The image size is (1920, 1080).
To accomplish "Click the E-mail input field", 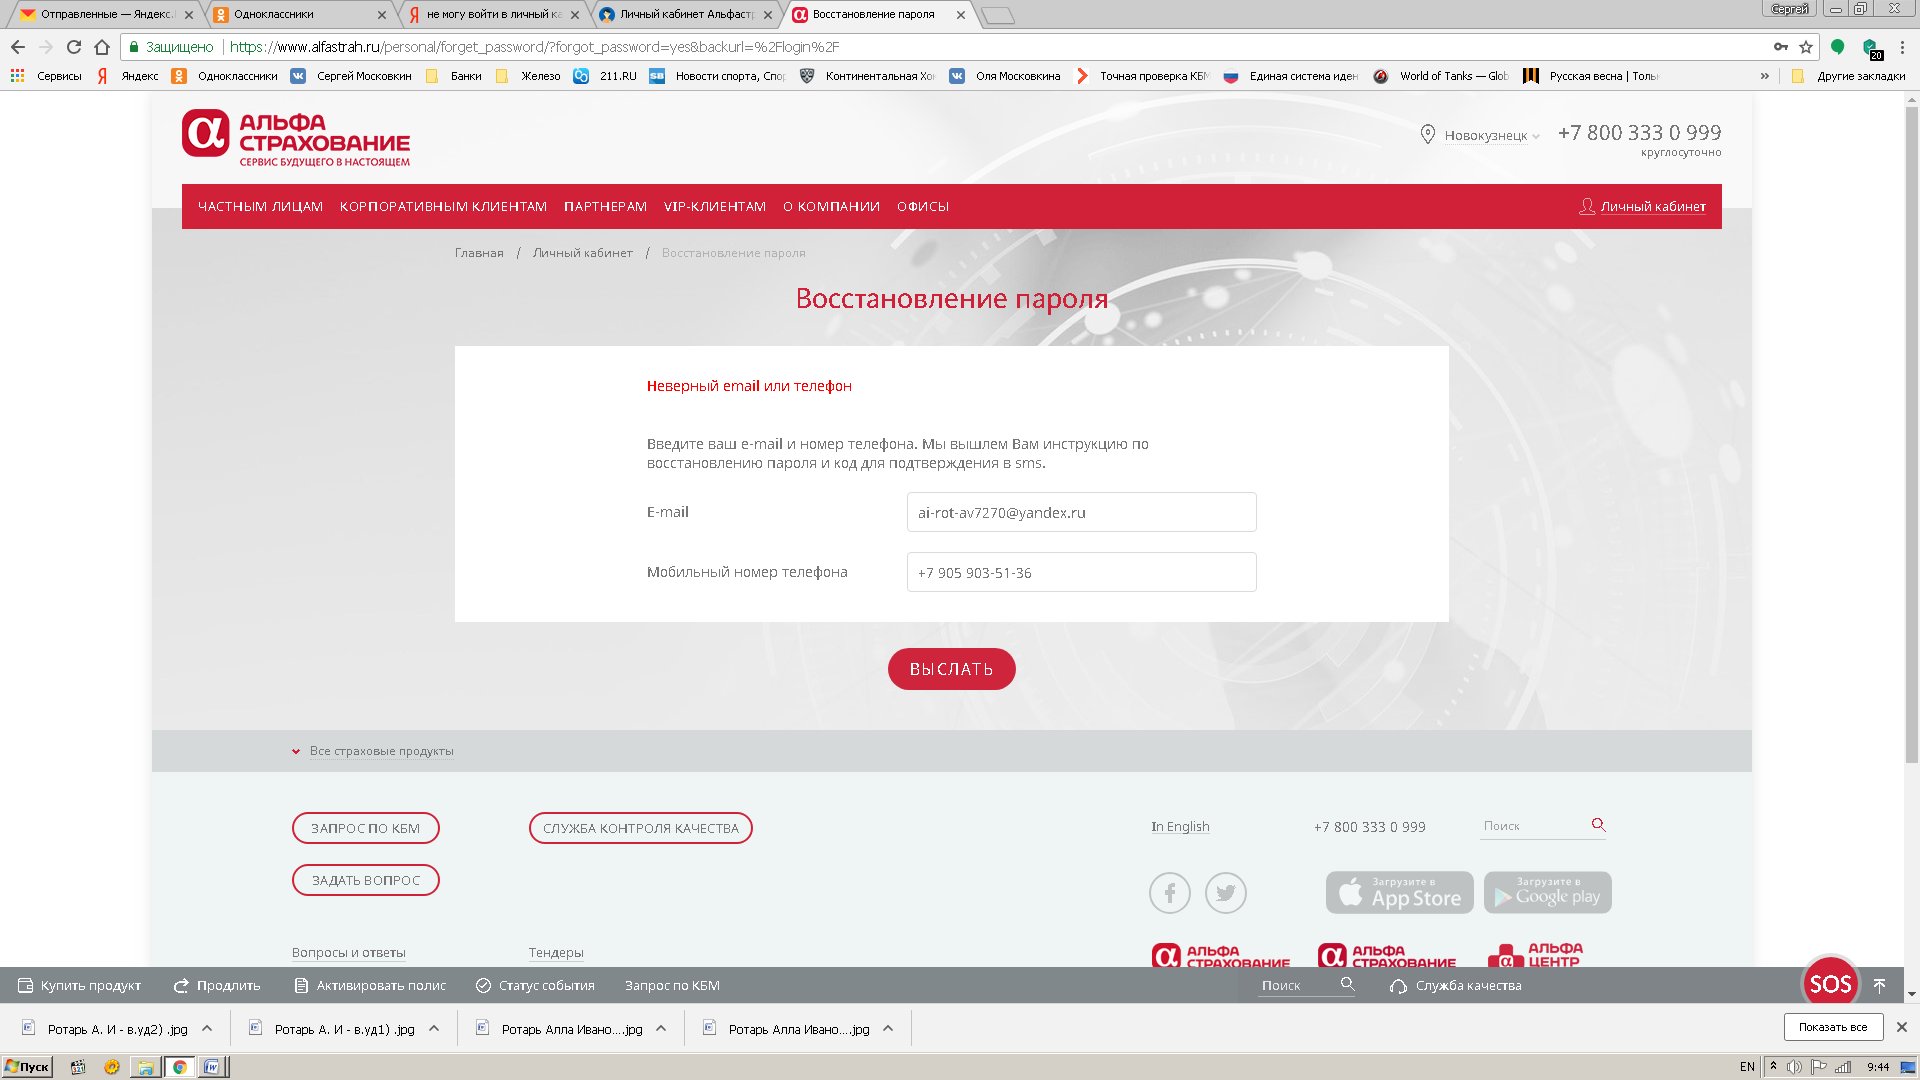I will (x=1081, y=510).
